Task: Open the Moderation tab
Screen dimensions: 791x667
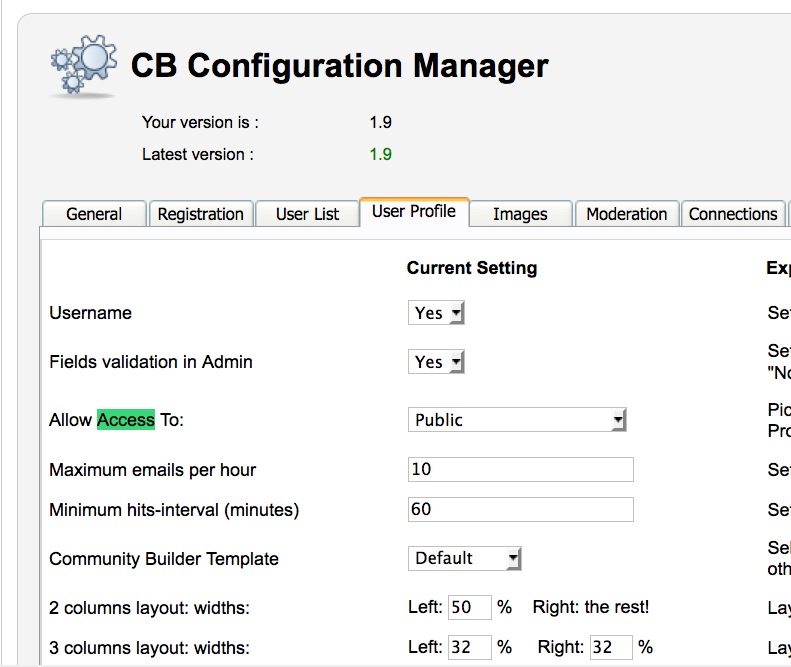Action: pyautogui.click(x=627, y=214)
